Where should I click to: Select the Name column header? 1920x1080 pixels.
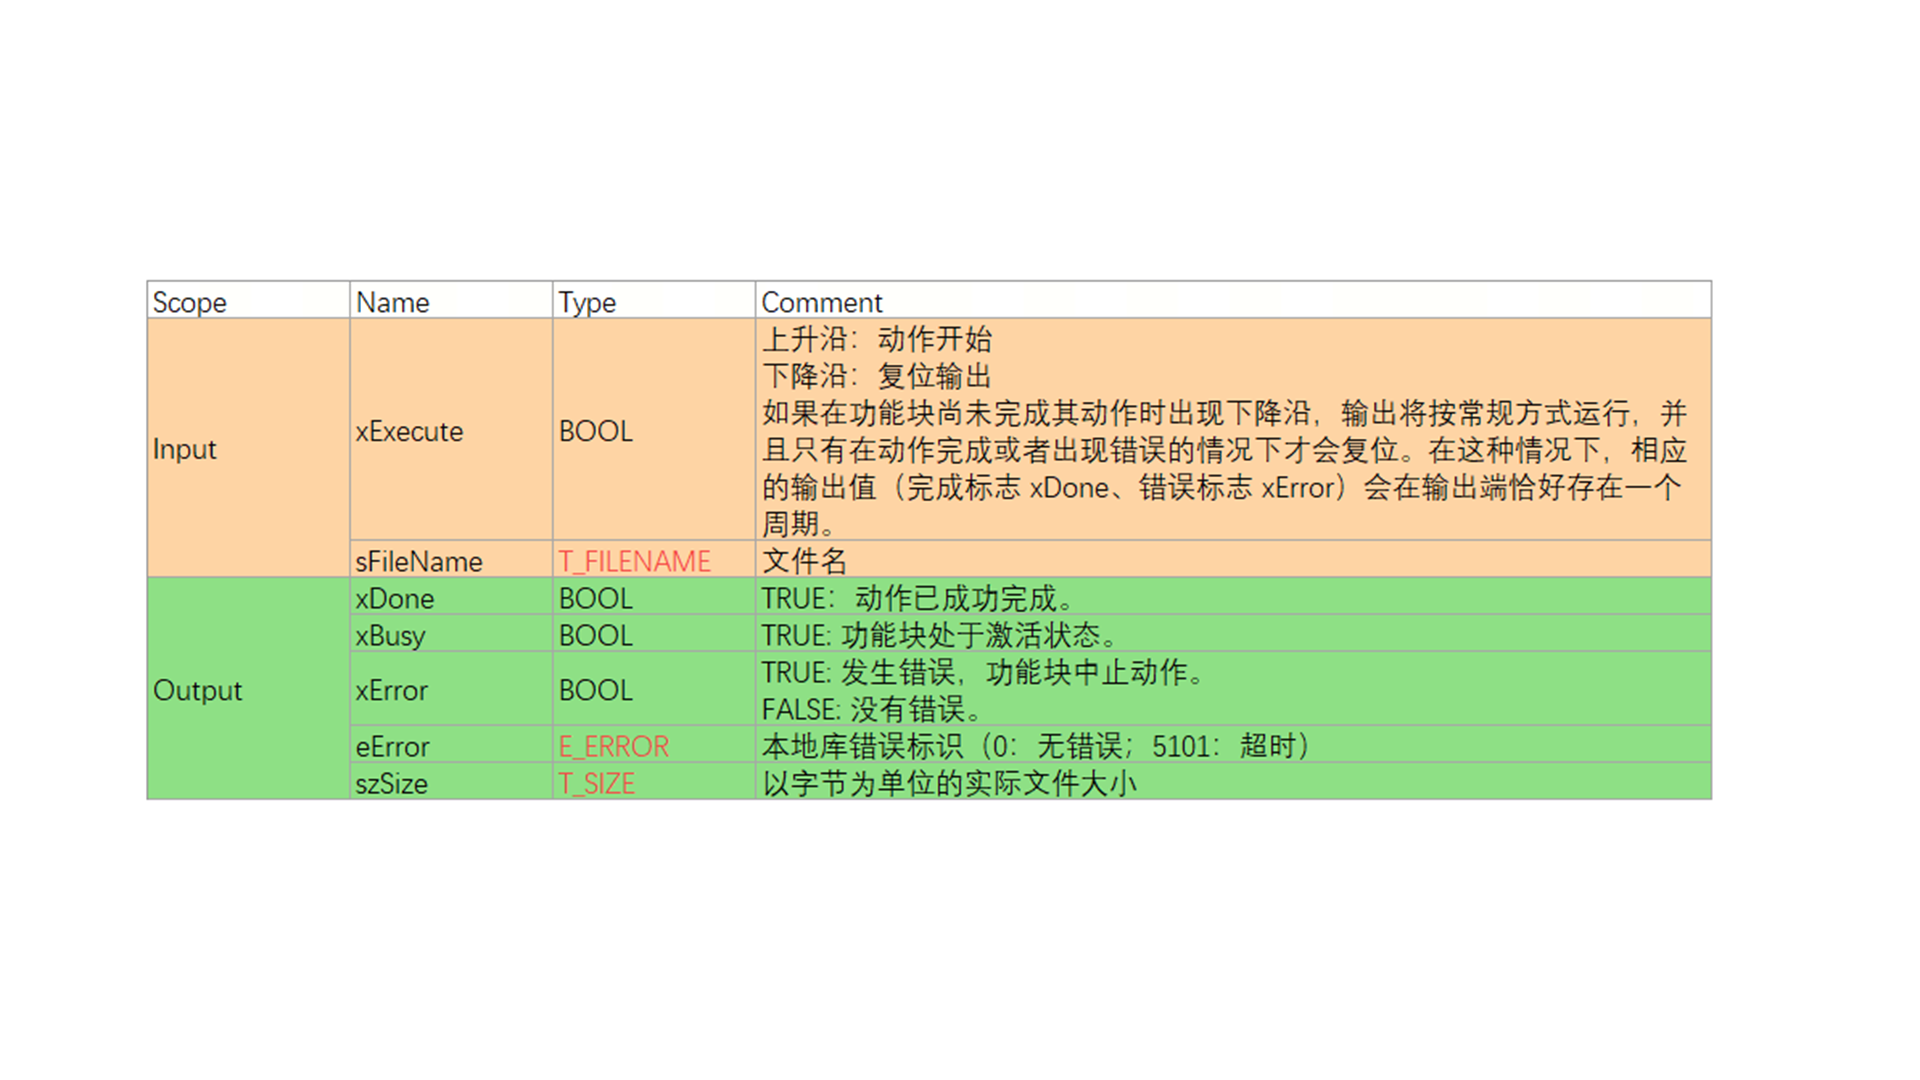point(392,302)
